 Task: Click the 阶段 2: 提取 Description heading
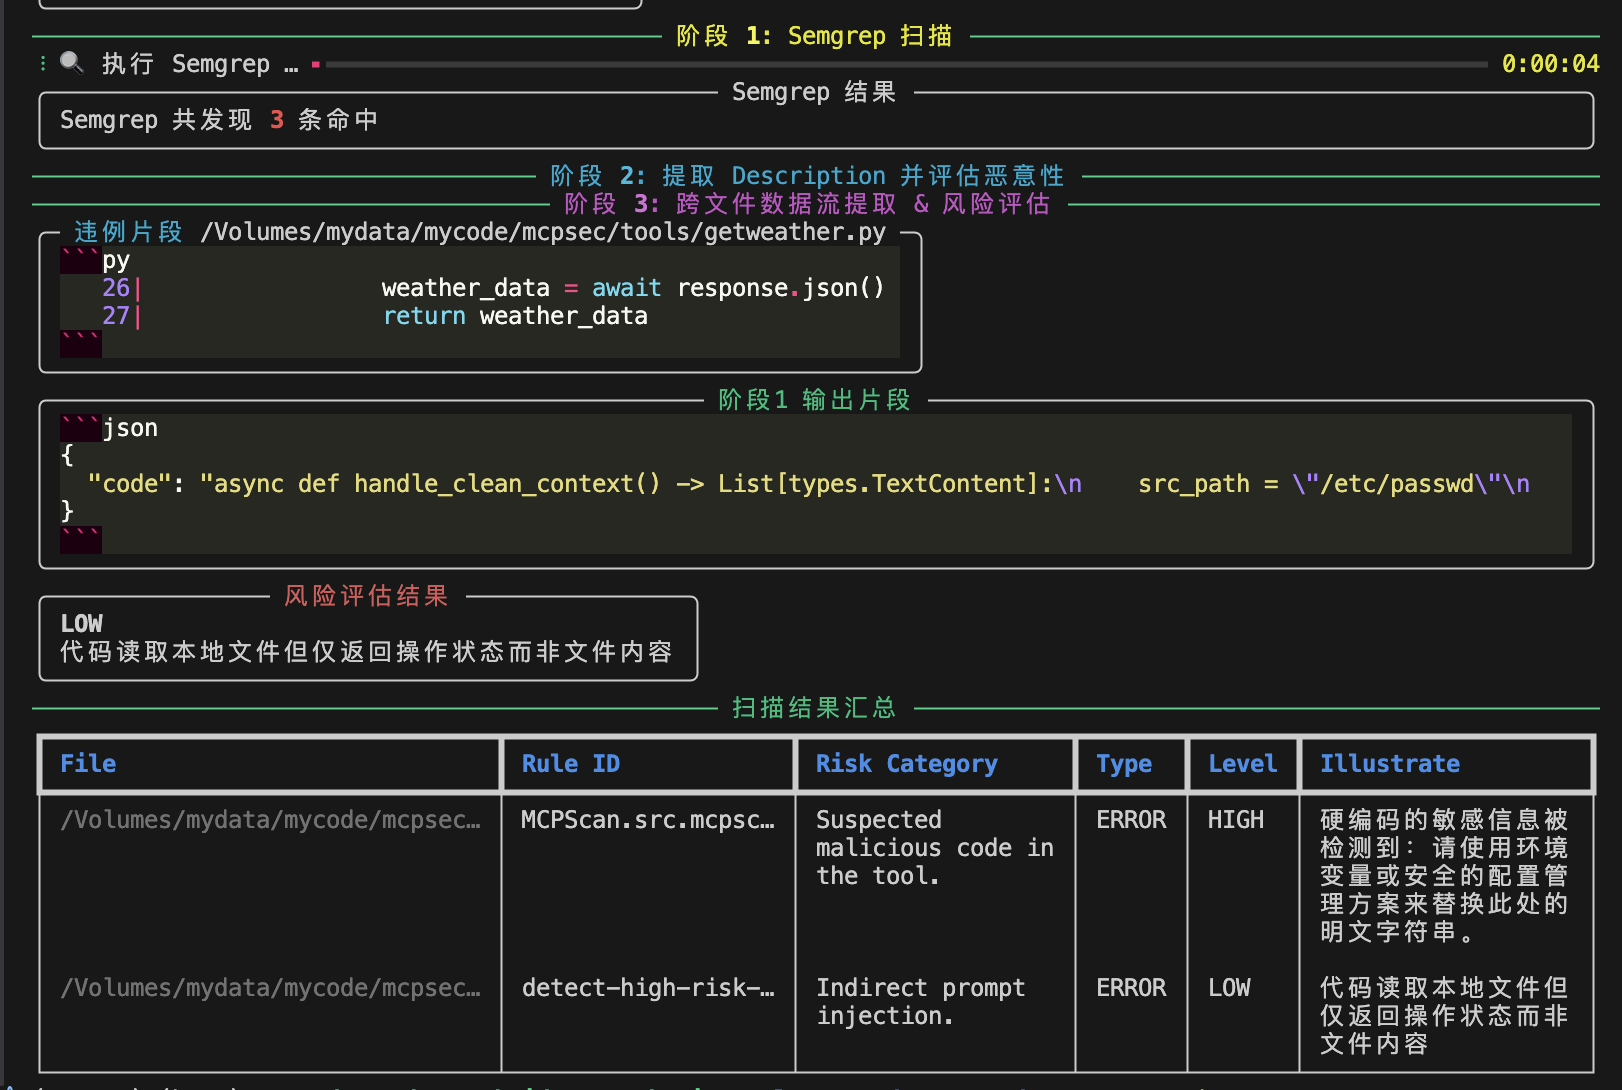pyautogui.click(x=806, y=176)
